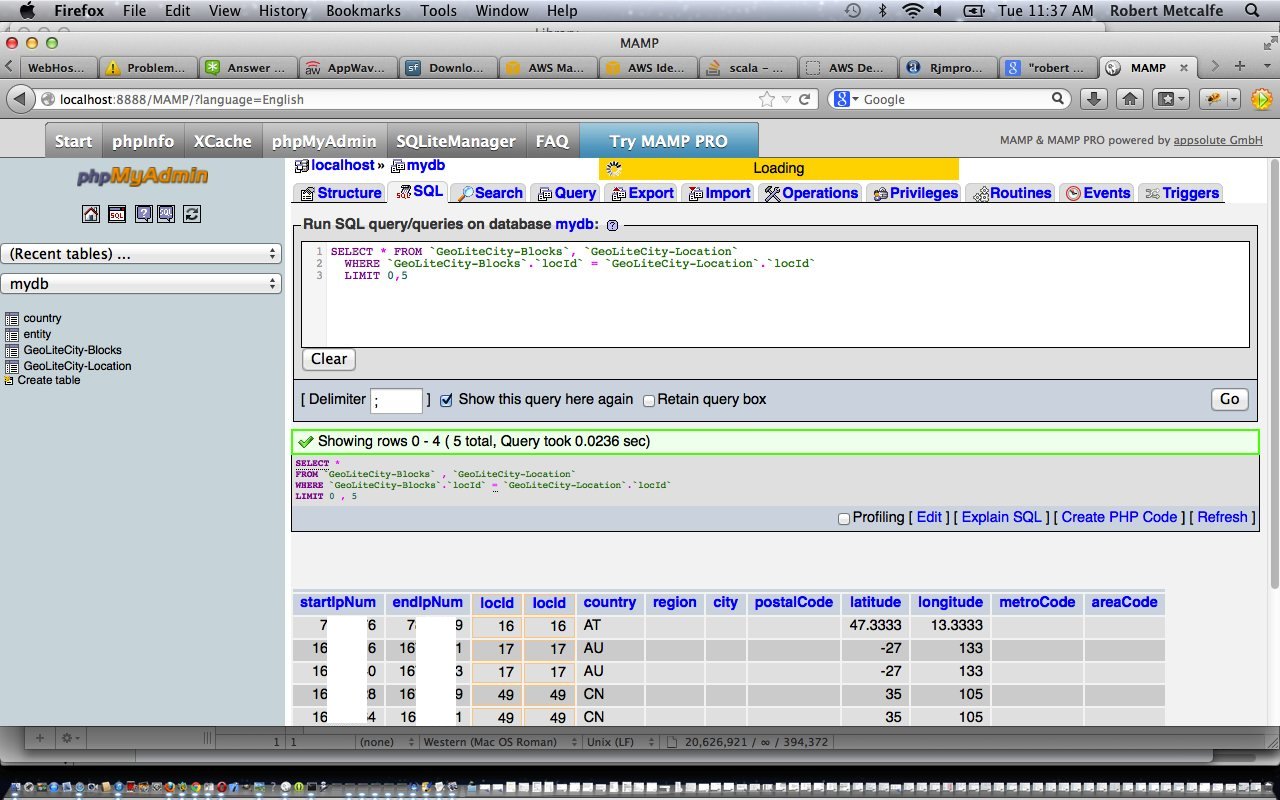Switch to the Export tab
Image resolution: width=1280 pixels, height=800 pixels.
[x=642, y=193]
